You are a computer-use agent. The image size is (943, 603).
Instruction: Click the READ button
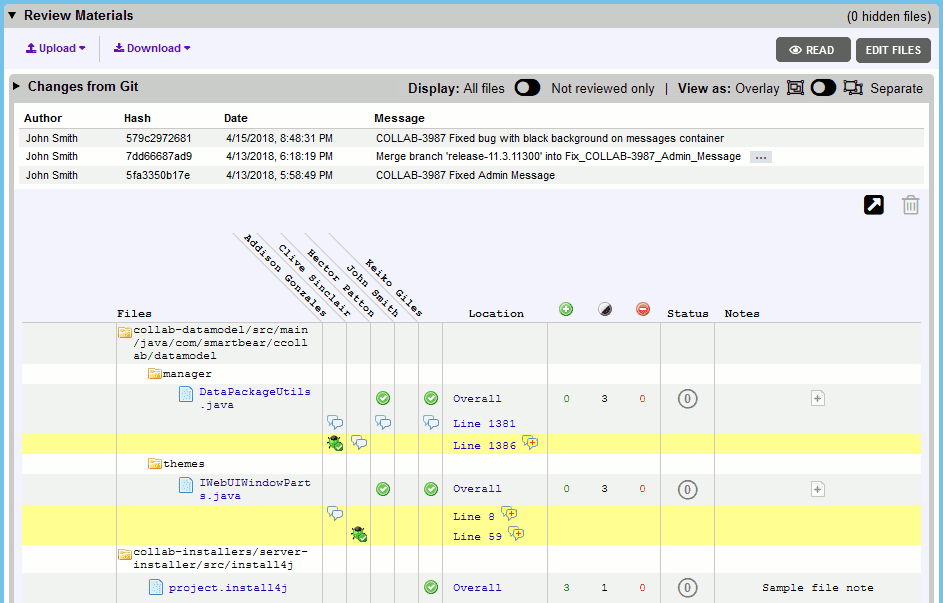812,50
